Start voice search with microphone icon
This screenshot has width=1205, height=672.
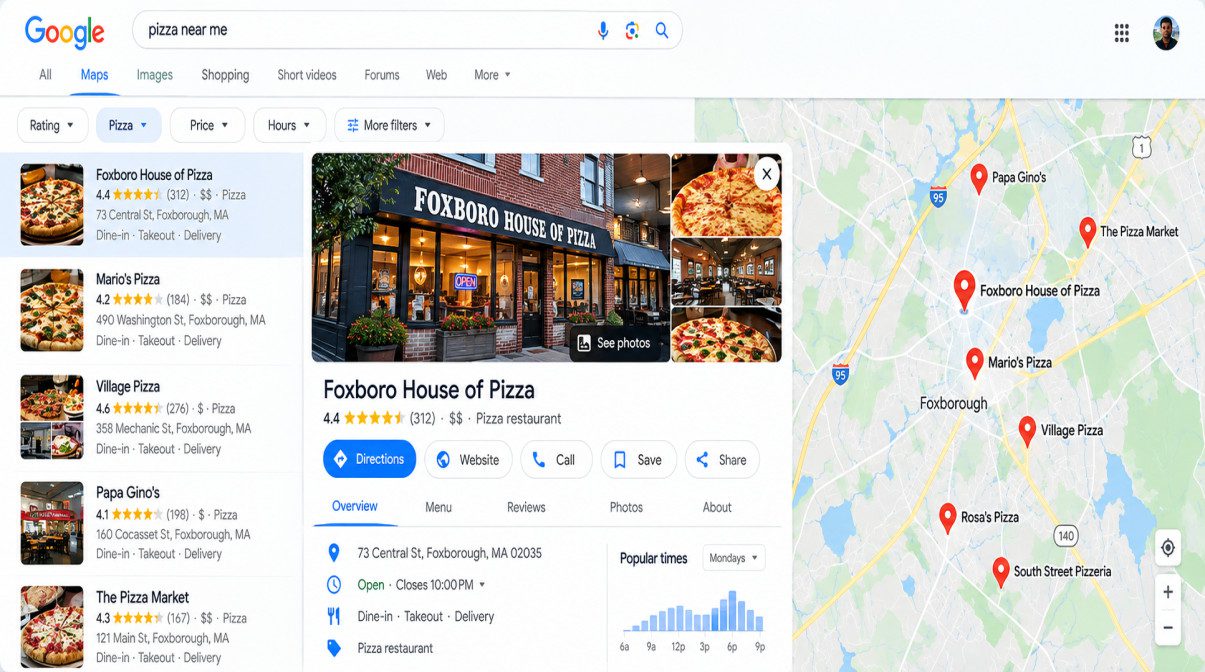tap(603, 31)
